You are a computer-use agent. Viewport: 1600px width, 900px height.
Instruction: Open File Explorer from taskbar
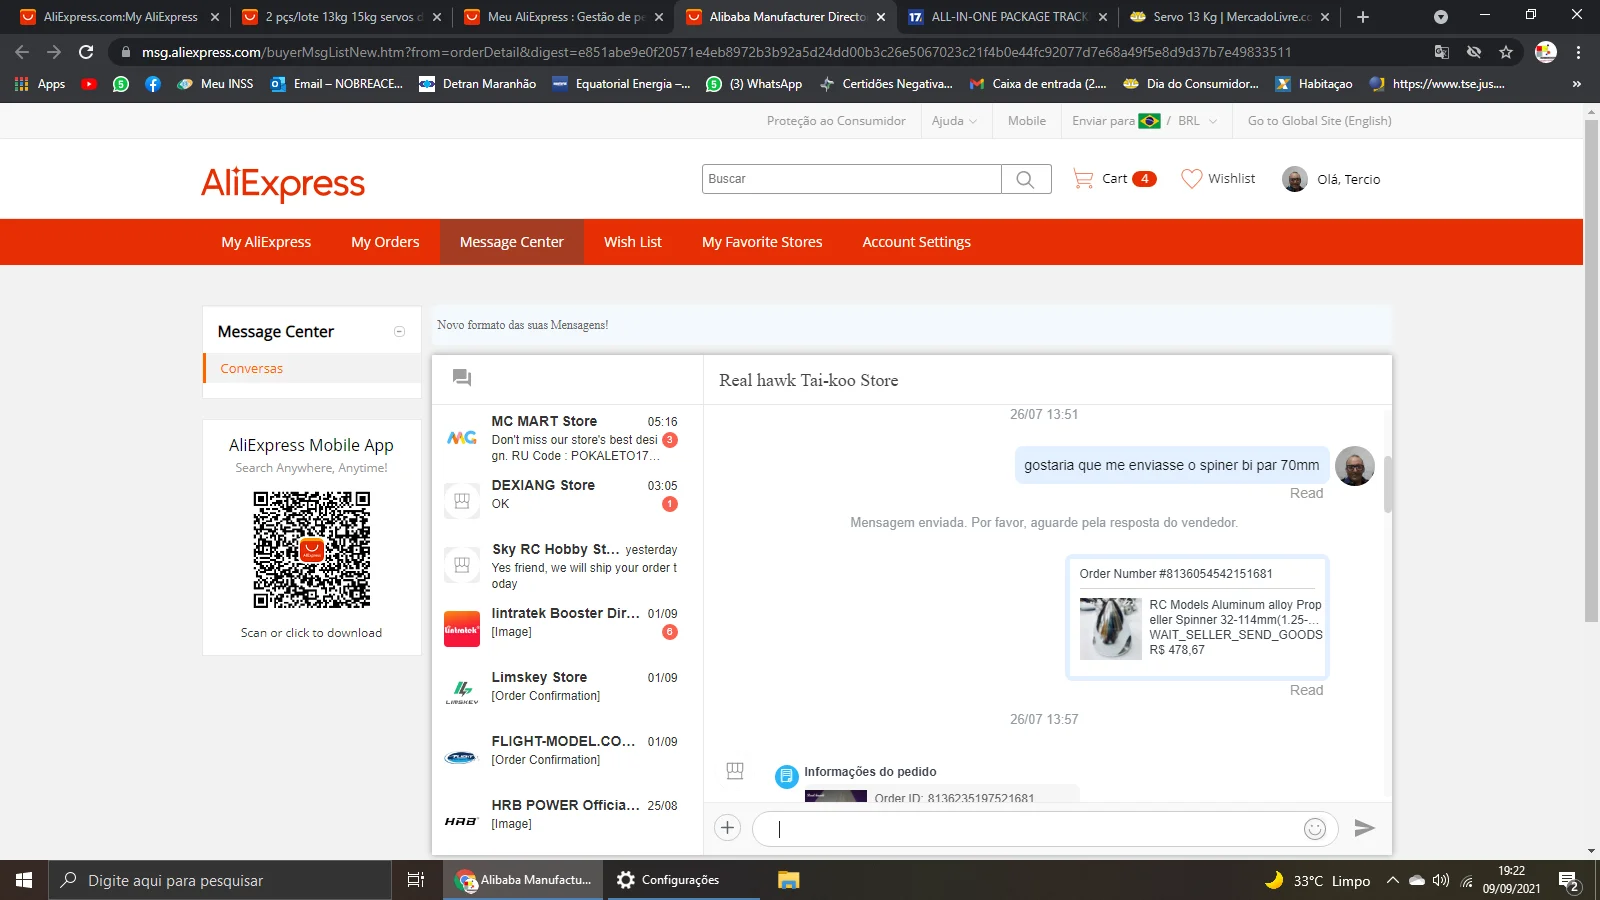(789, 880)
